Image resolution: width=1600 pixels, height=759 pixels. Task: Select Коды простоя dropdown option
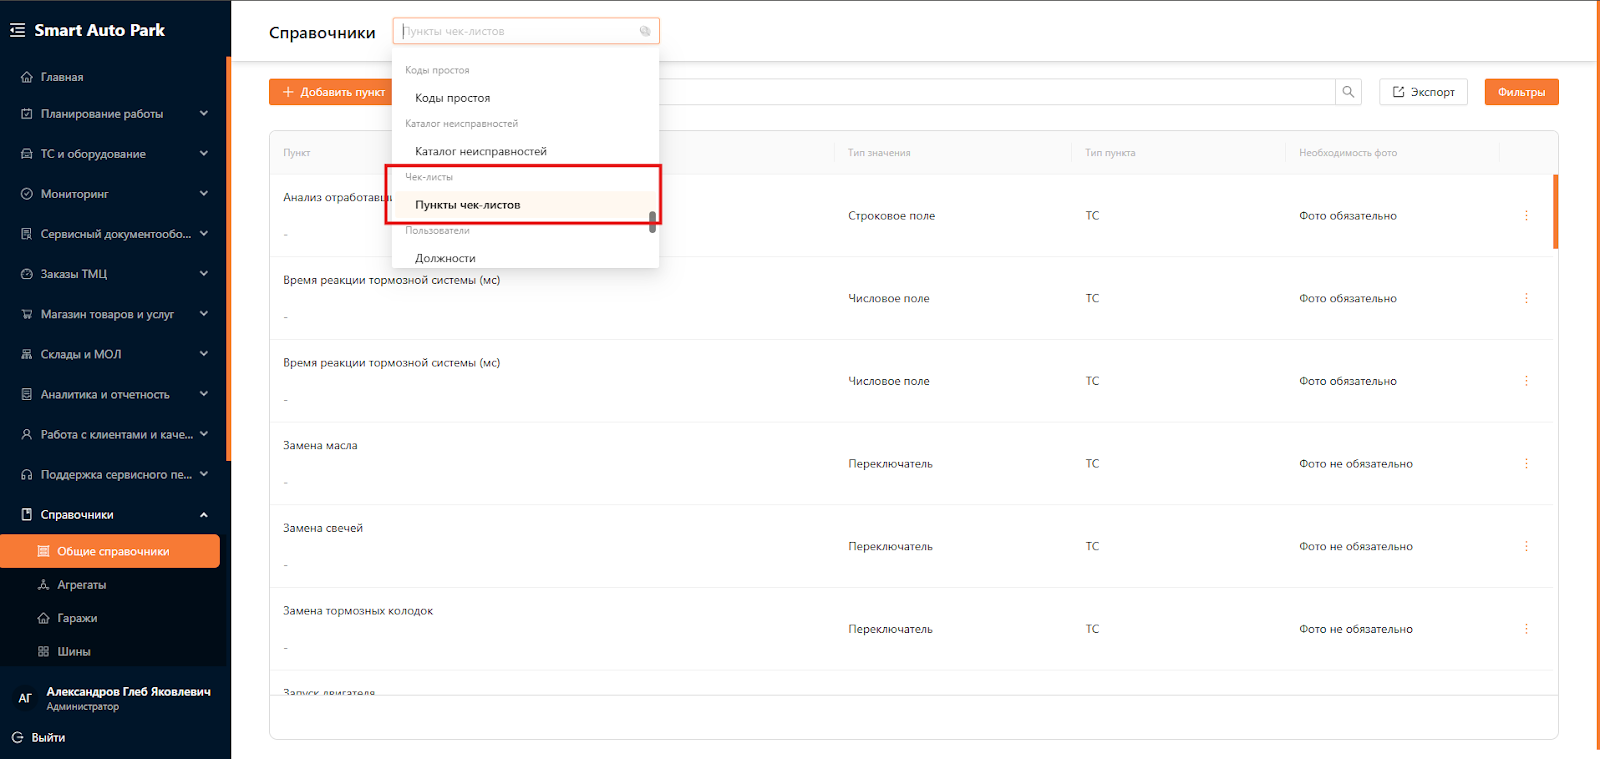tap(452, 98)
